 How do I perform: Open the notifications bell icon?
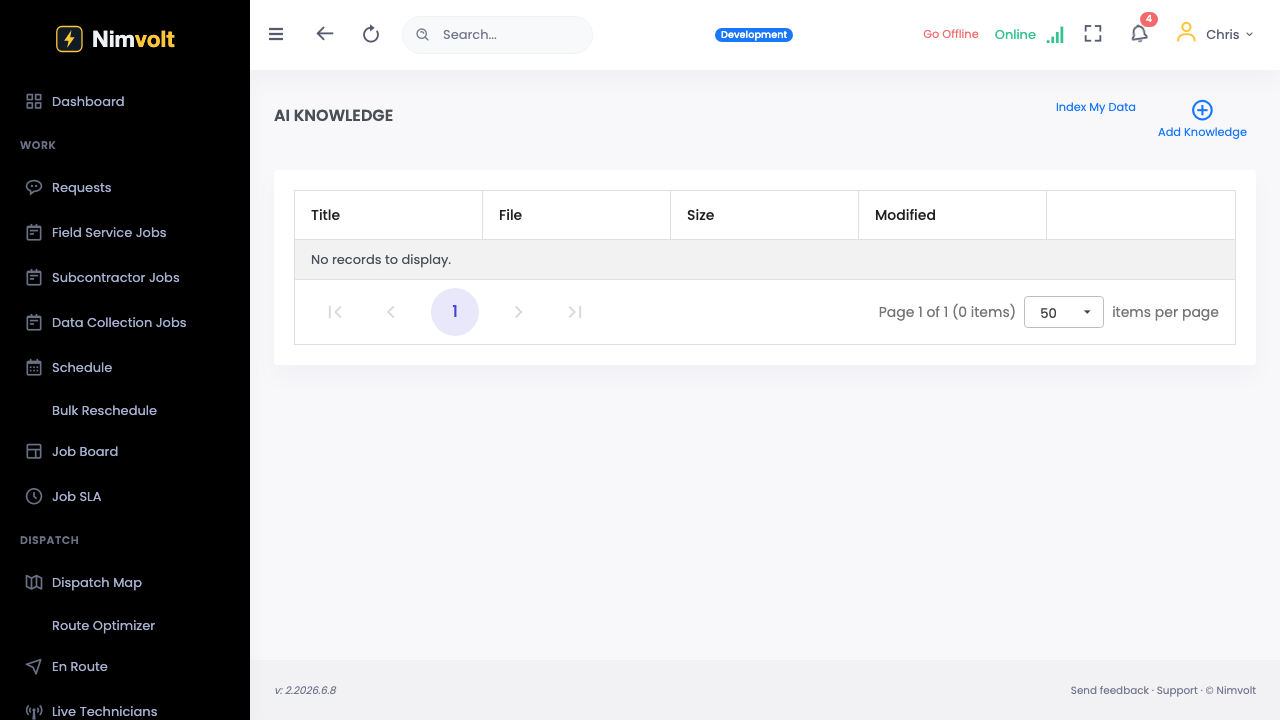tap(1139, 34)
